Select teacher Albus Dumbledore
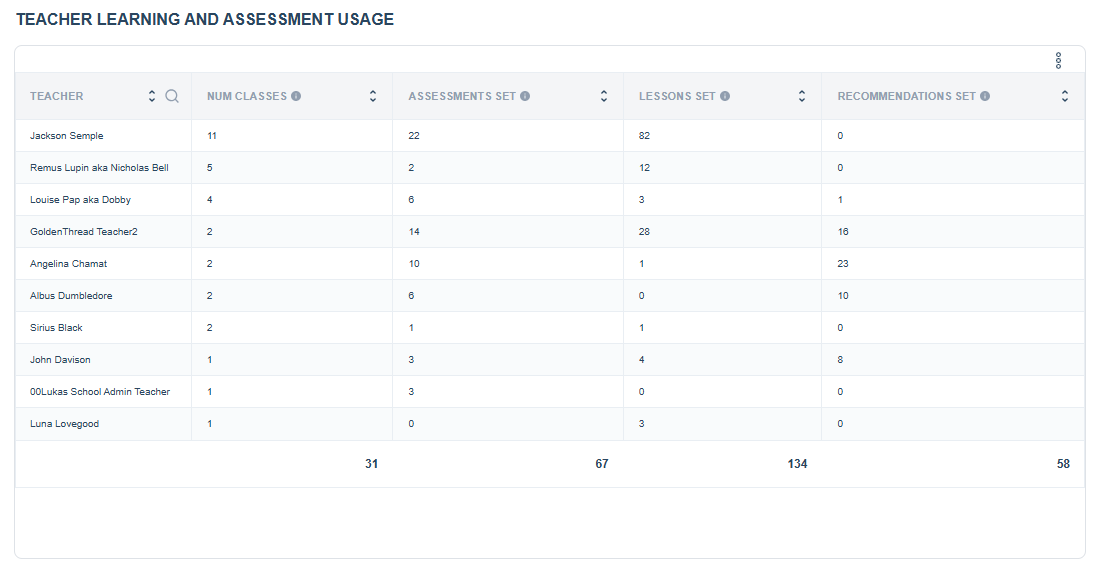Image resolution: width=1096 pixels, height=568 pixels. point(71,296)
